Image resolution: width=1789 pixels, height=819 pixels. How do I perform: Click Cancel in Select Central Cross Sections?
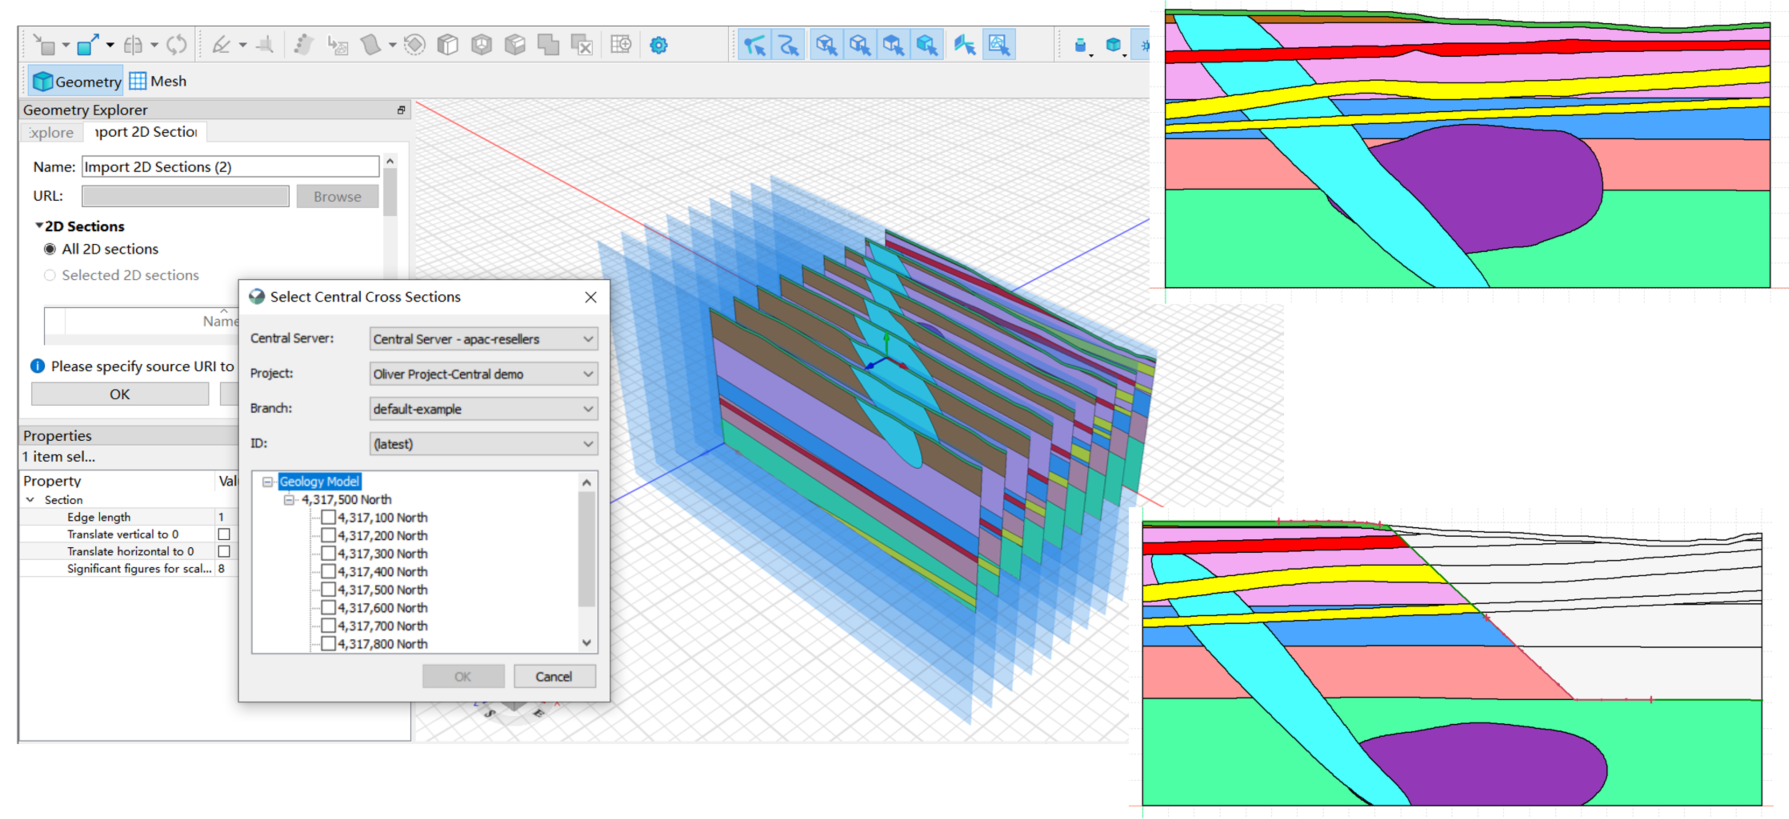point(554,677)
